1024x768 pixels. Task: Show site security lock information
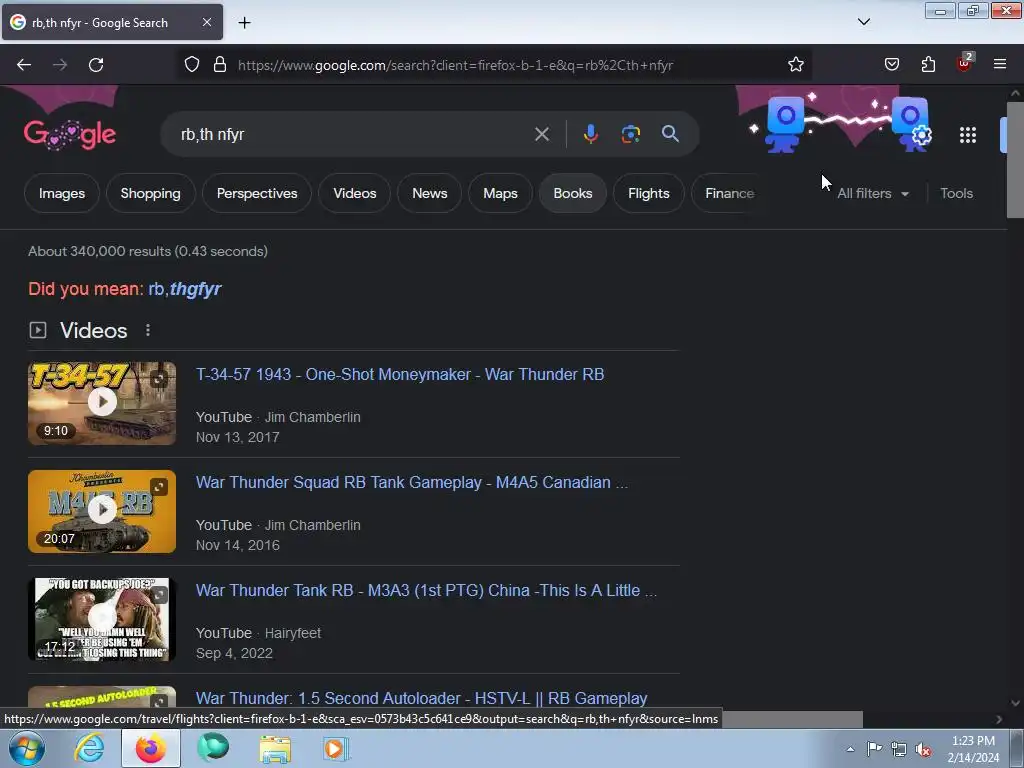(x=220, y=64)
